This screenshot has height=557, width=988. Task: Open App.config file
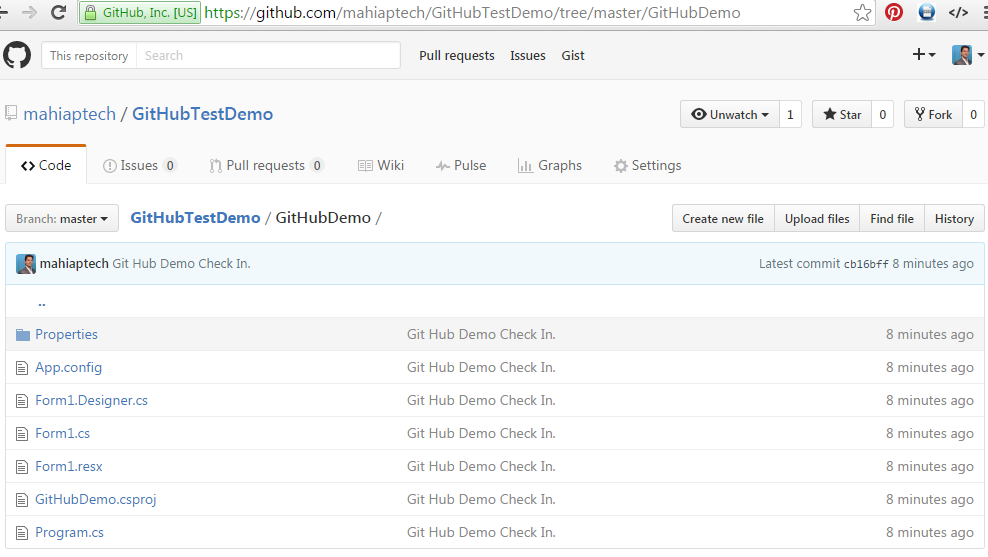pyautogui.click(x=68, y=367)
